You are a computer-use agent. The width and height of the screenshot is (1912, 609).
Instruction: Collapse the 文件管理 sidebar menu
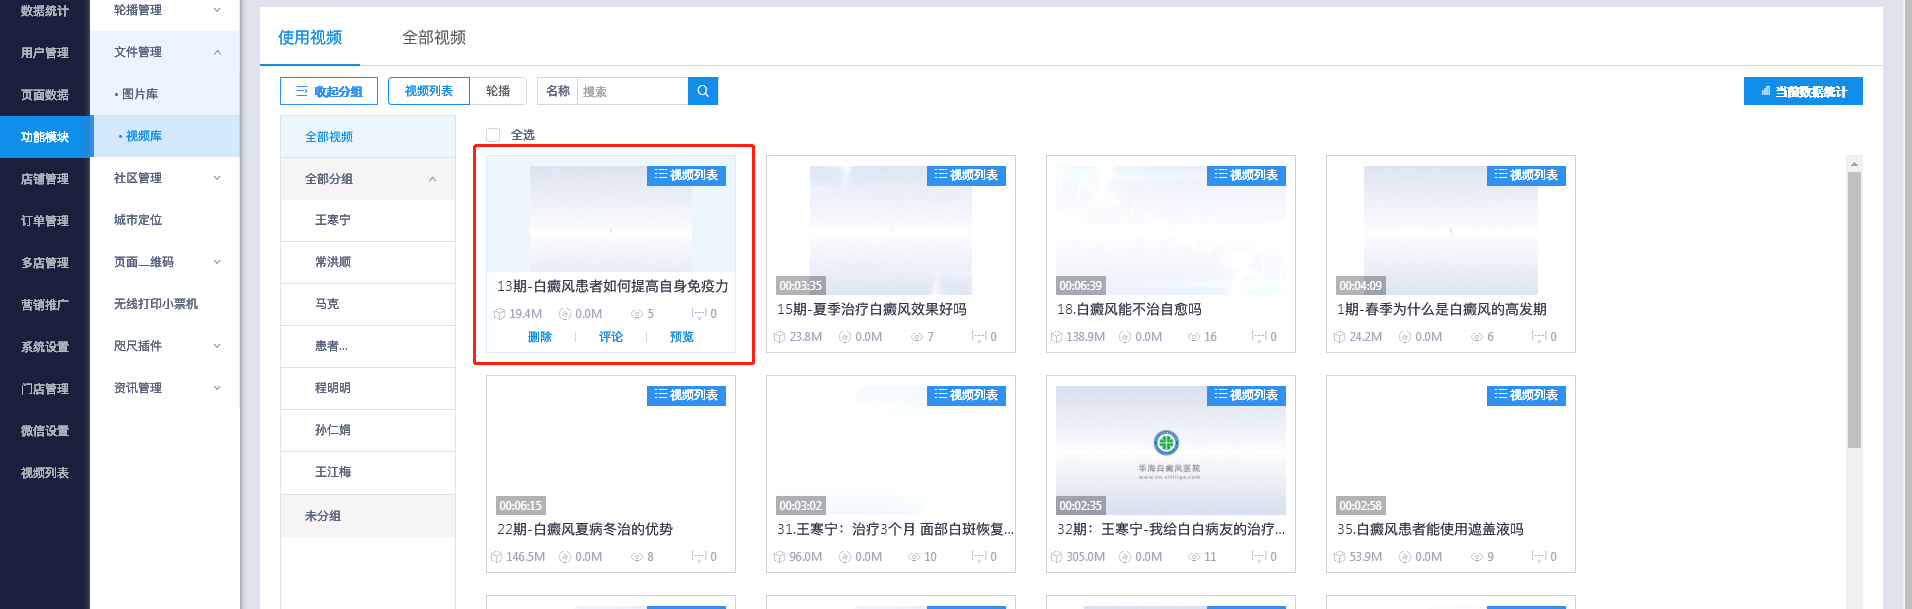click(x=217, y=52)
